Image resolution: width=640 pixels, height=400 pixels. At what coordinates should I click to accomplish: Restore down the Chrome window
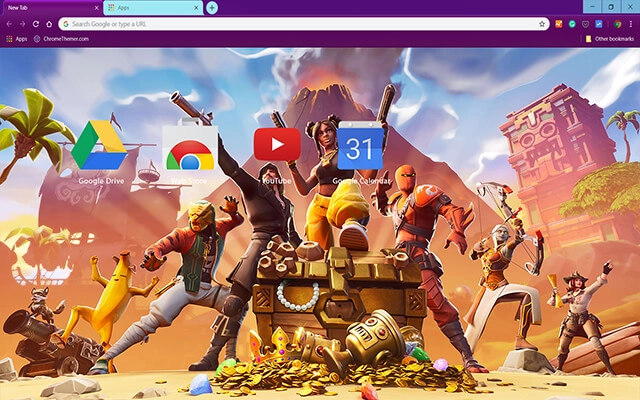point(611,7)
